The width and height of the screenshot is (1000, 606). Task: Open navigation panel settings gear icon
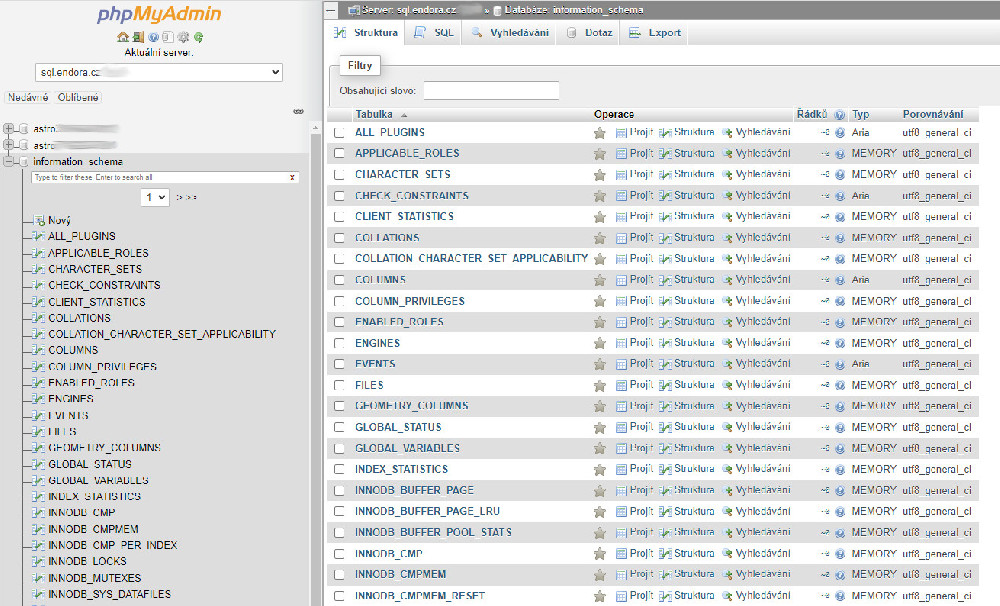(x=183, y=37)
